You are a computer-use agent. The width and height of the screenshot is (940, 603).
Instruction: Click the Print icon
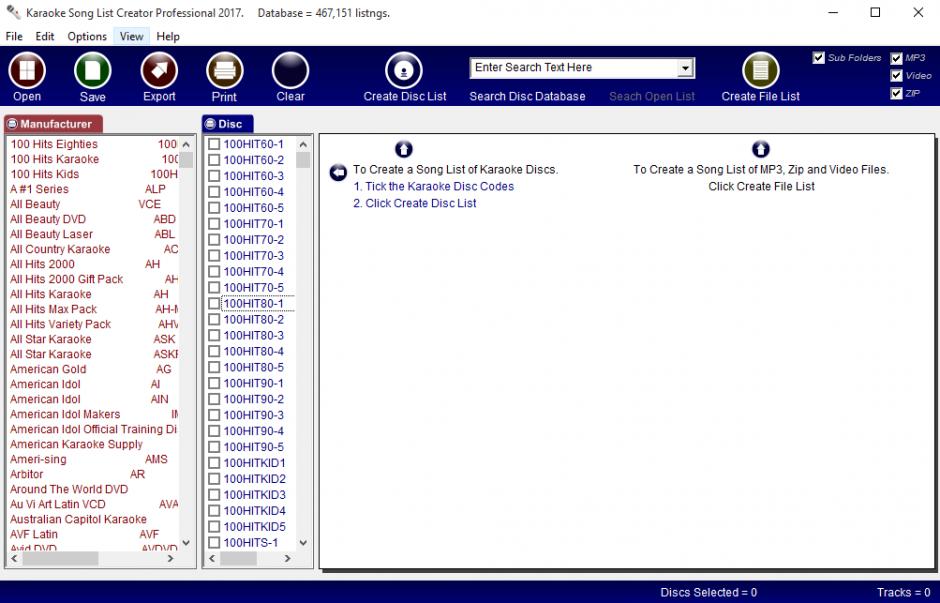[x=224, y=70]
